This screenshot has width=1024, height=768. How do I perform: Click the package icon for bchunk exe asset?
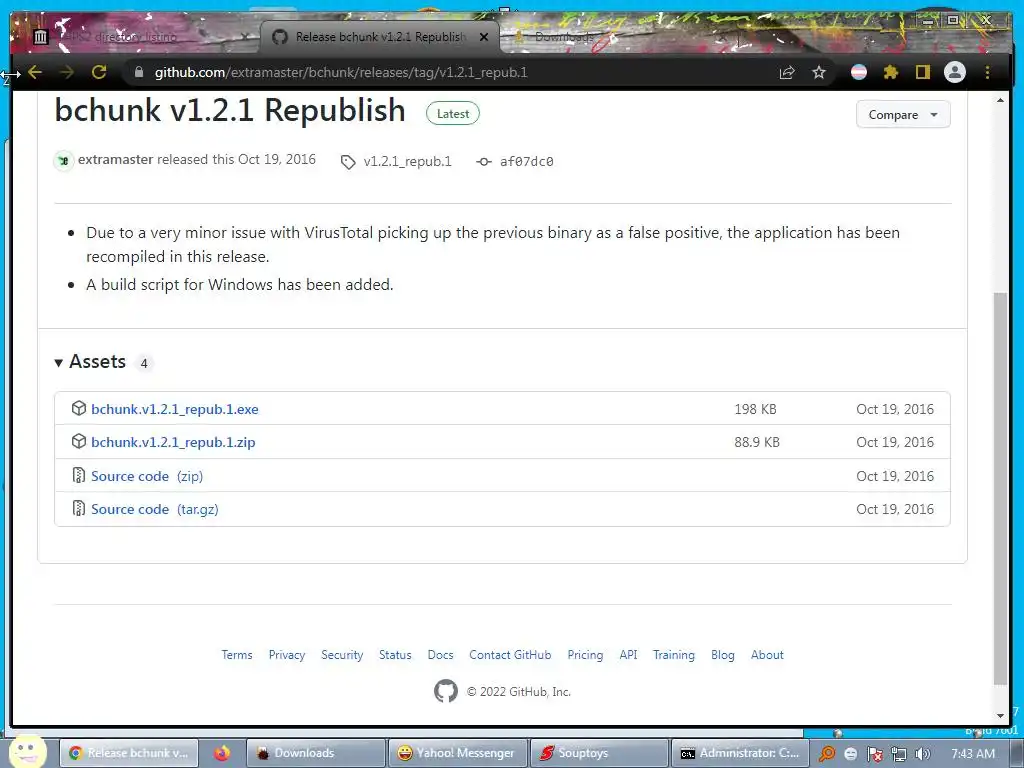78,408
